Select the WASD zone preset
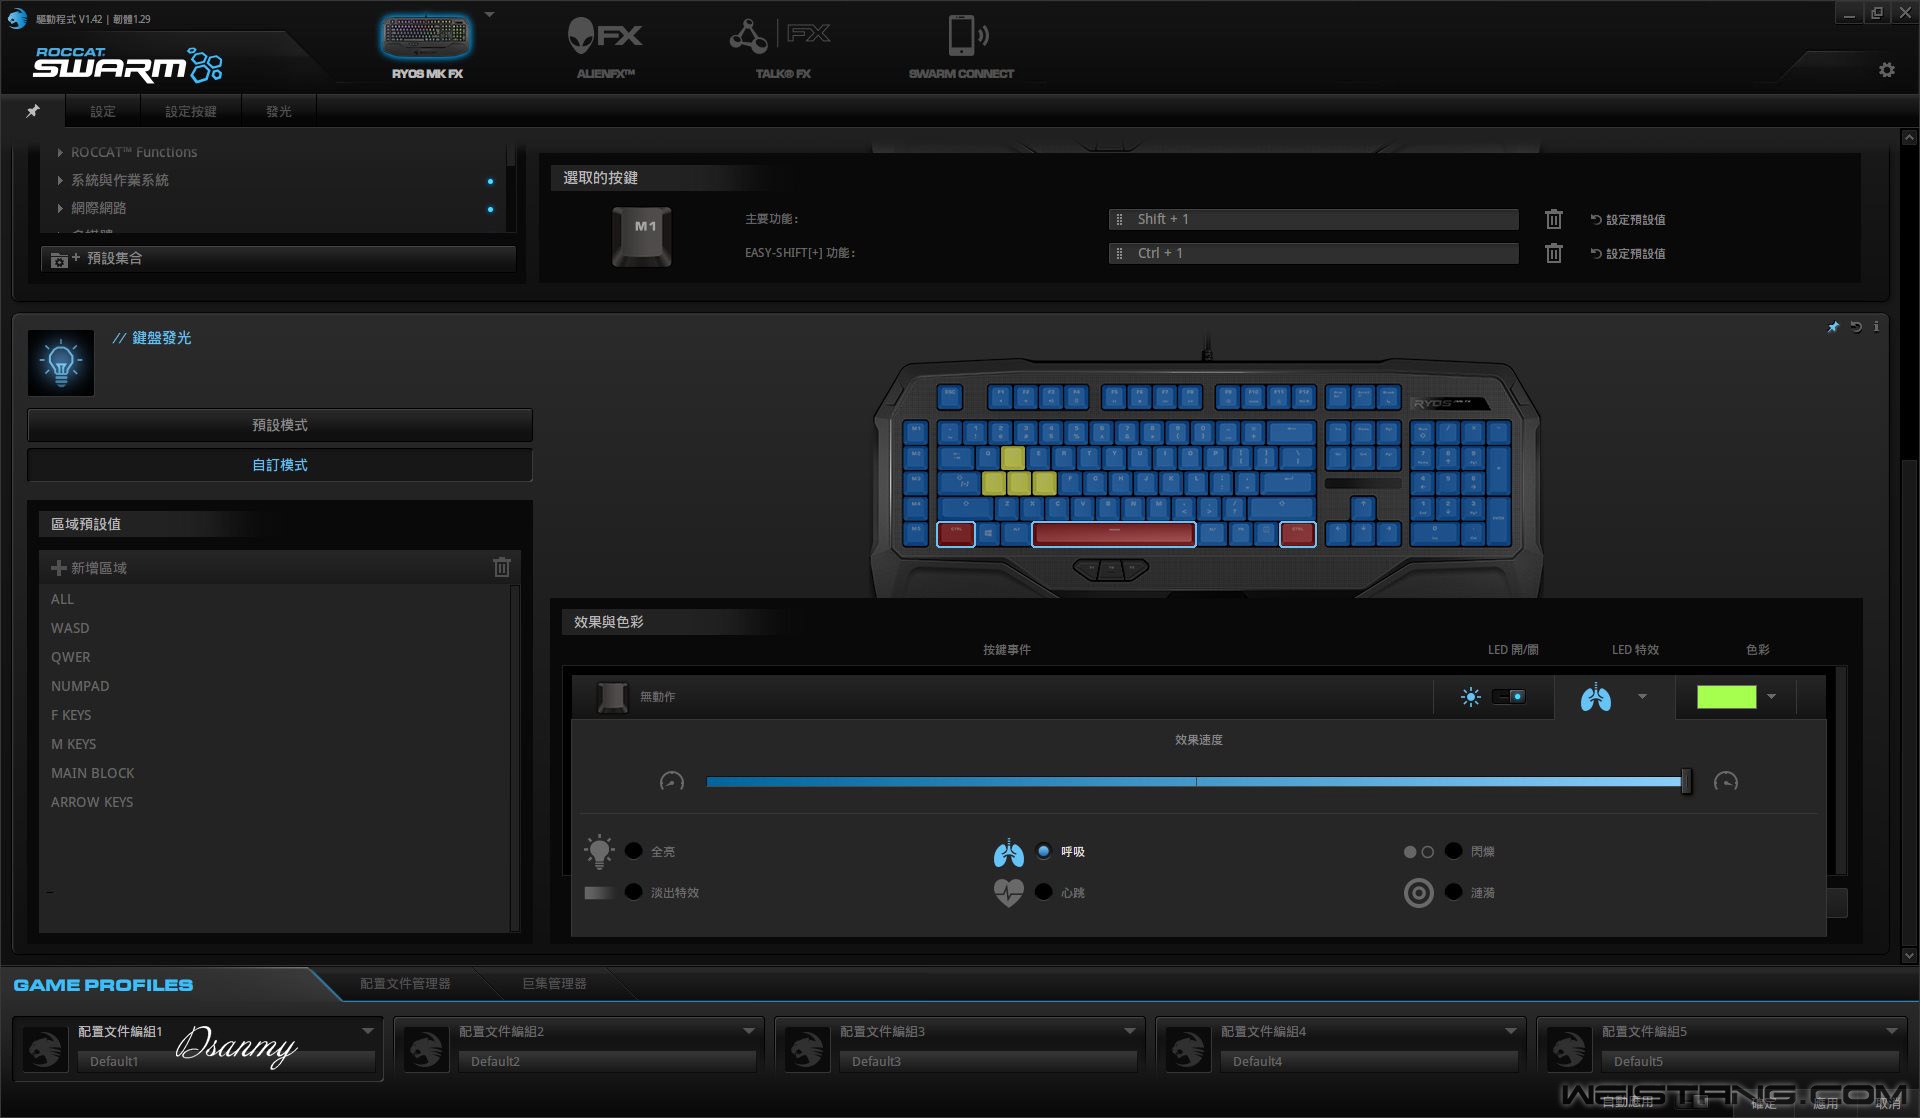Viewport: 1920px width, 1118px height. [x=70, y=628]
